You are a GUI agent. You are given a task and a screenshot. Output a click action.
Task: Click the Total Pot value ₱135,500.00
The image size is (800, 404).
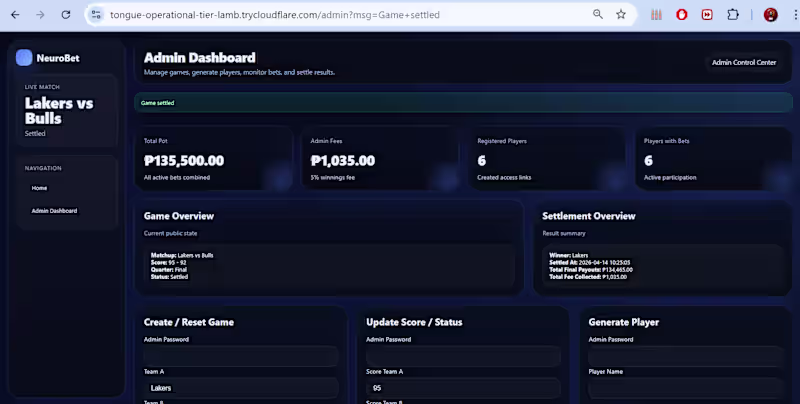[184, 161]
